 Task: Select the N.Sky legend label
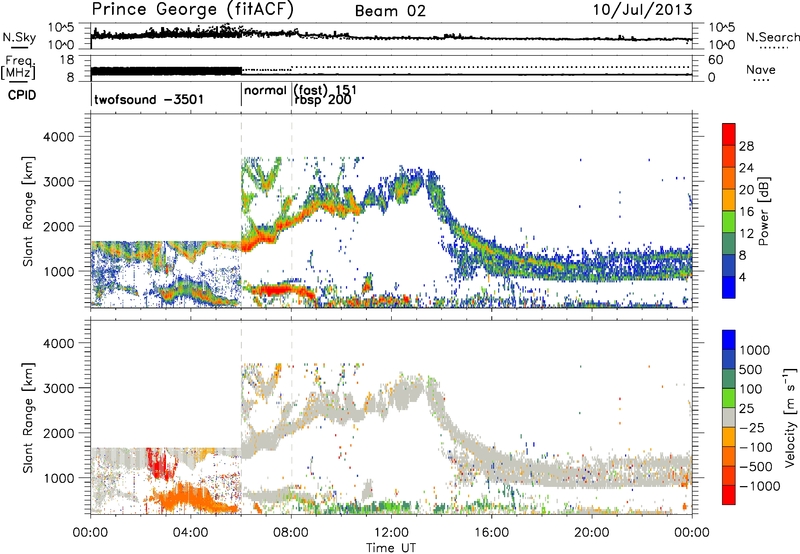[x=19, y=37]
